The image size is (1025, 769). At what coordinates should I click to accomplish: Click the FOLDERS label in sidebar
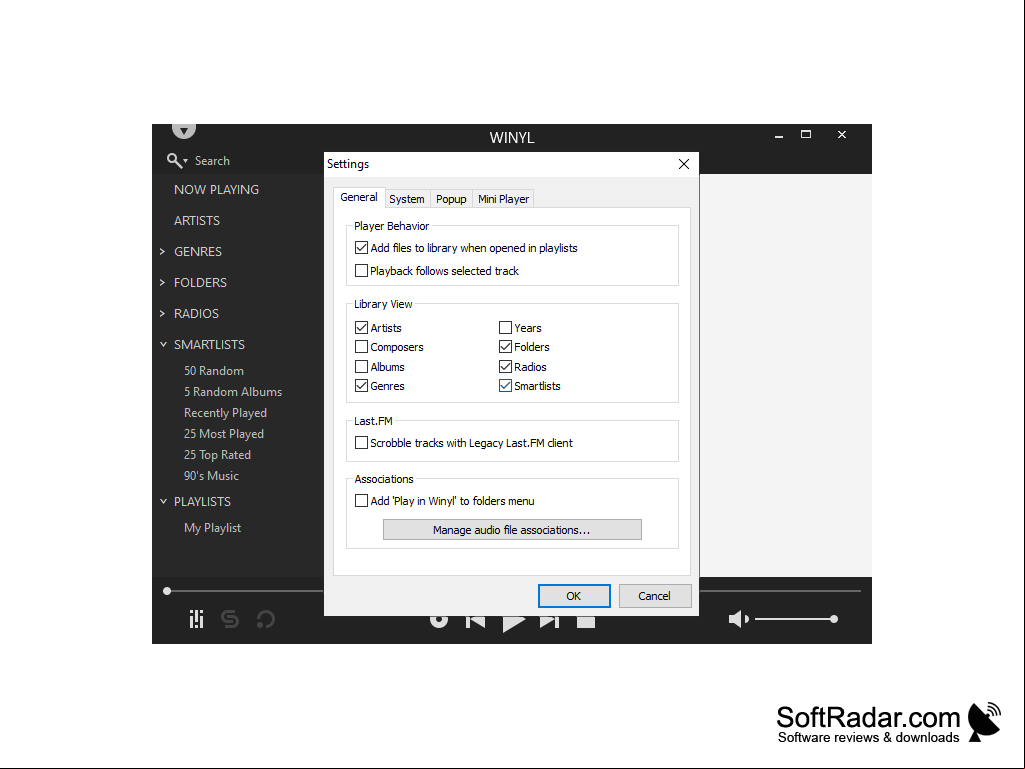pos(200,282)
